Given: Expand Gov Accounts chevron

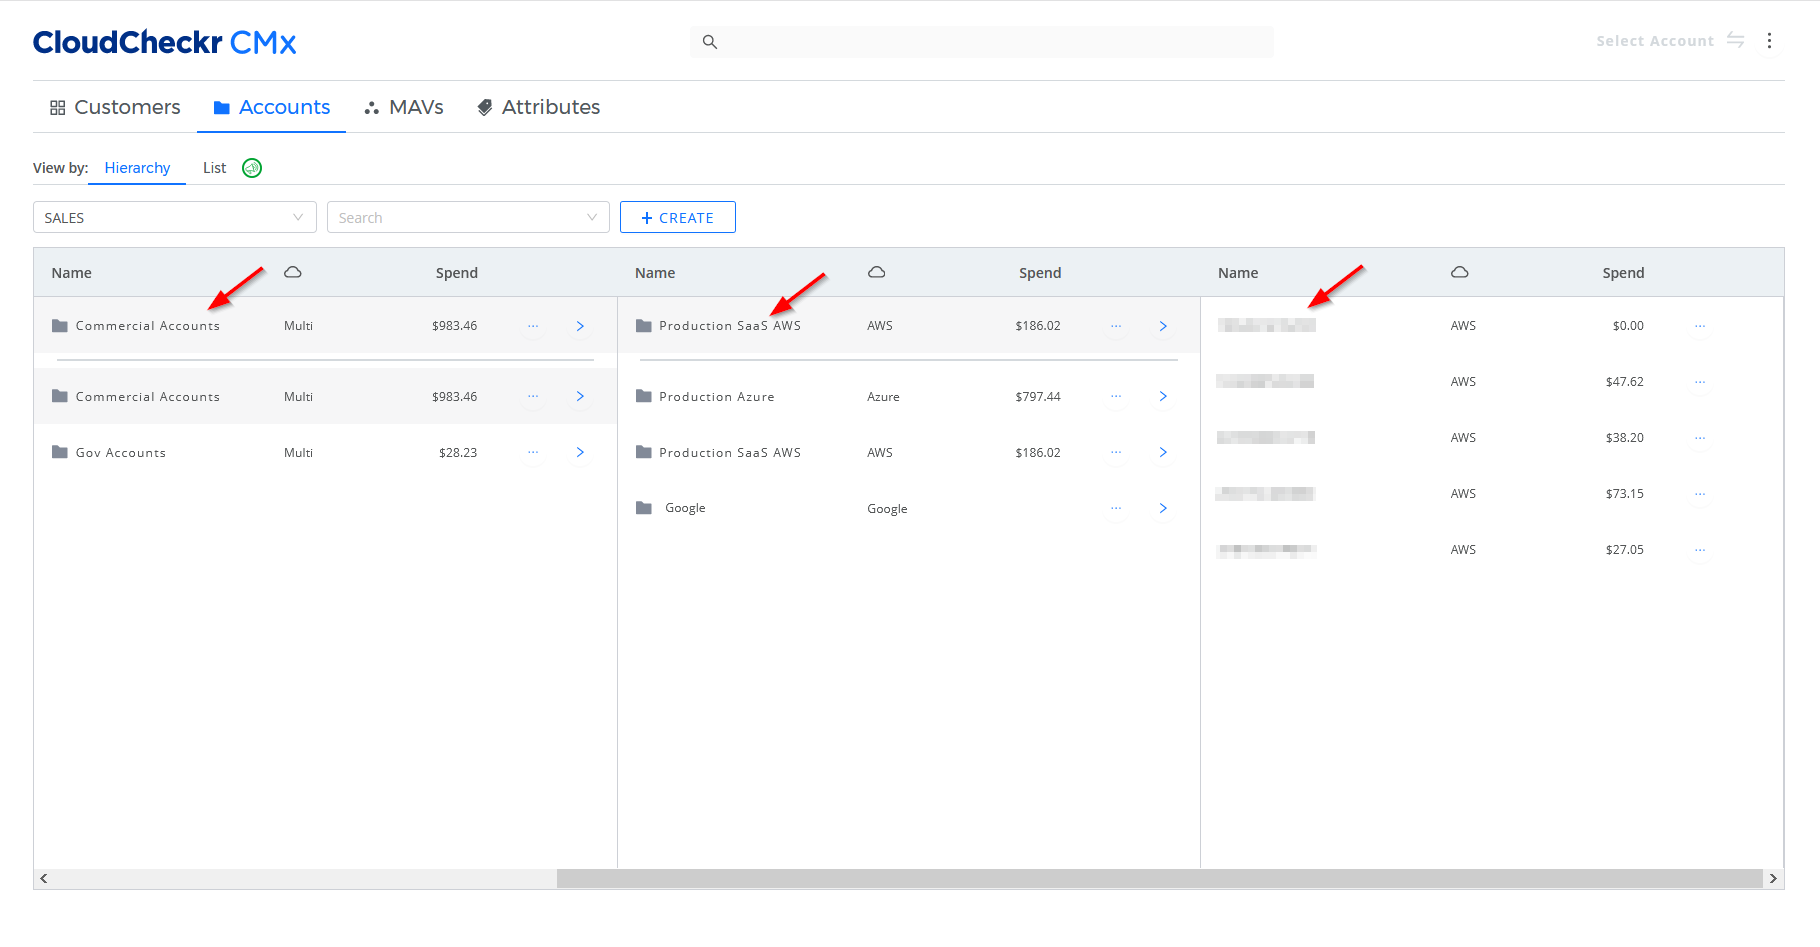Looking at the screenshot, I should [x=580, y=453].
